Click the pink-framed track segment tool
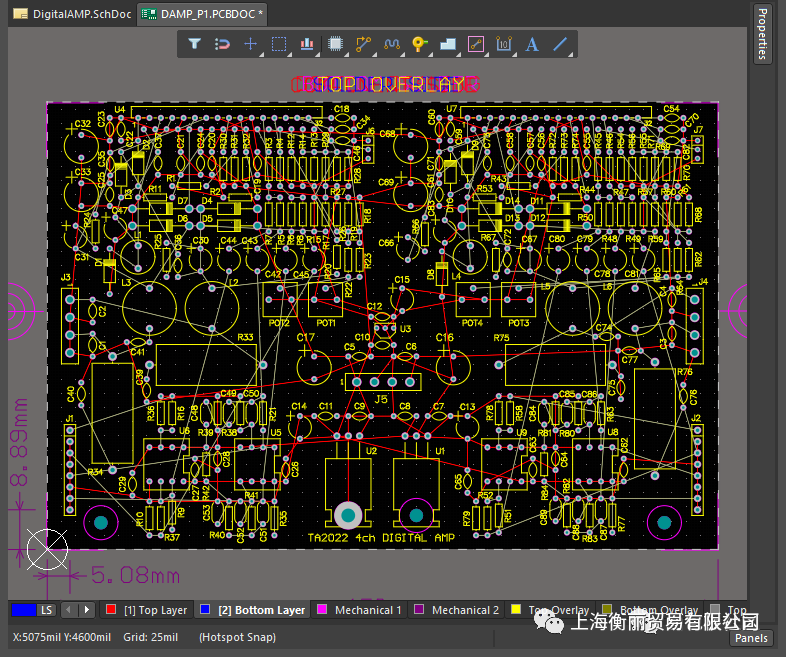Viewport: 786px width, 657px height. 476,44
